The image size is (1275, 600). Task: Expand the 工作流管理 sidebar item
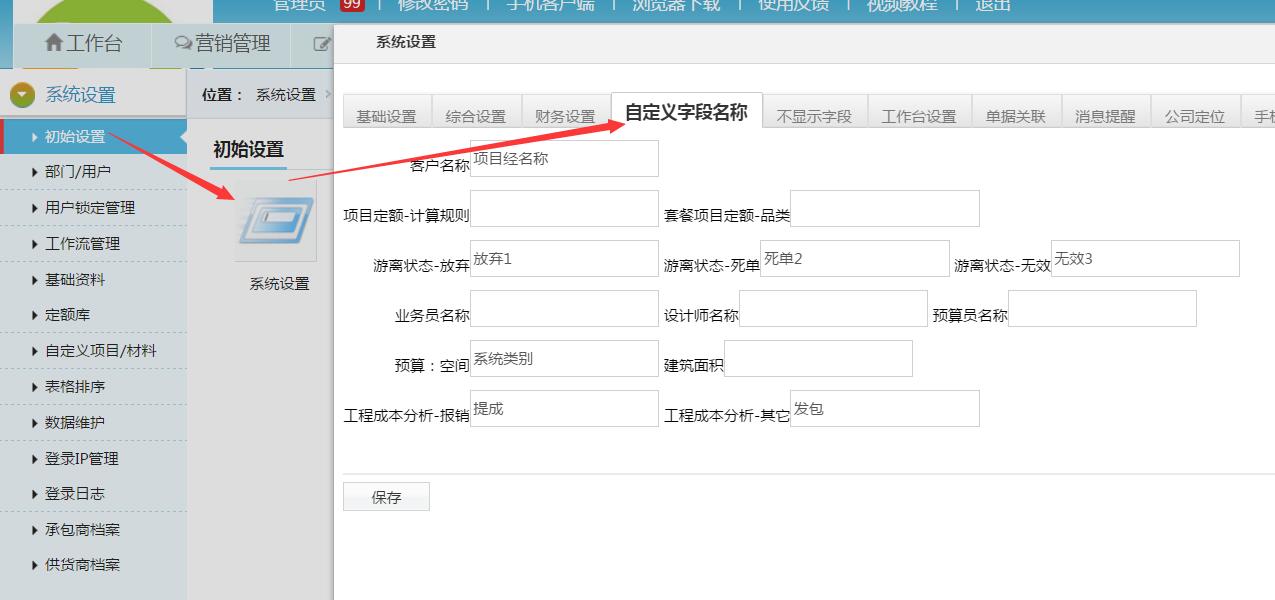pos(82,244)
